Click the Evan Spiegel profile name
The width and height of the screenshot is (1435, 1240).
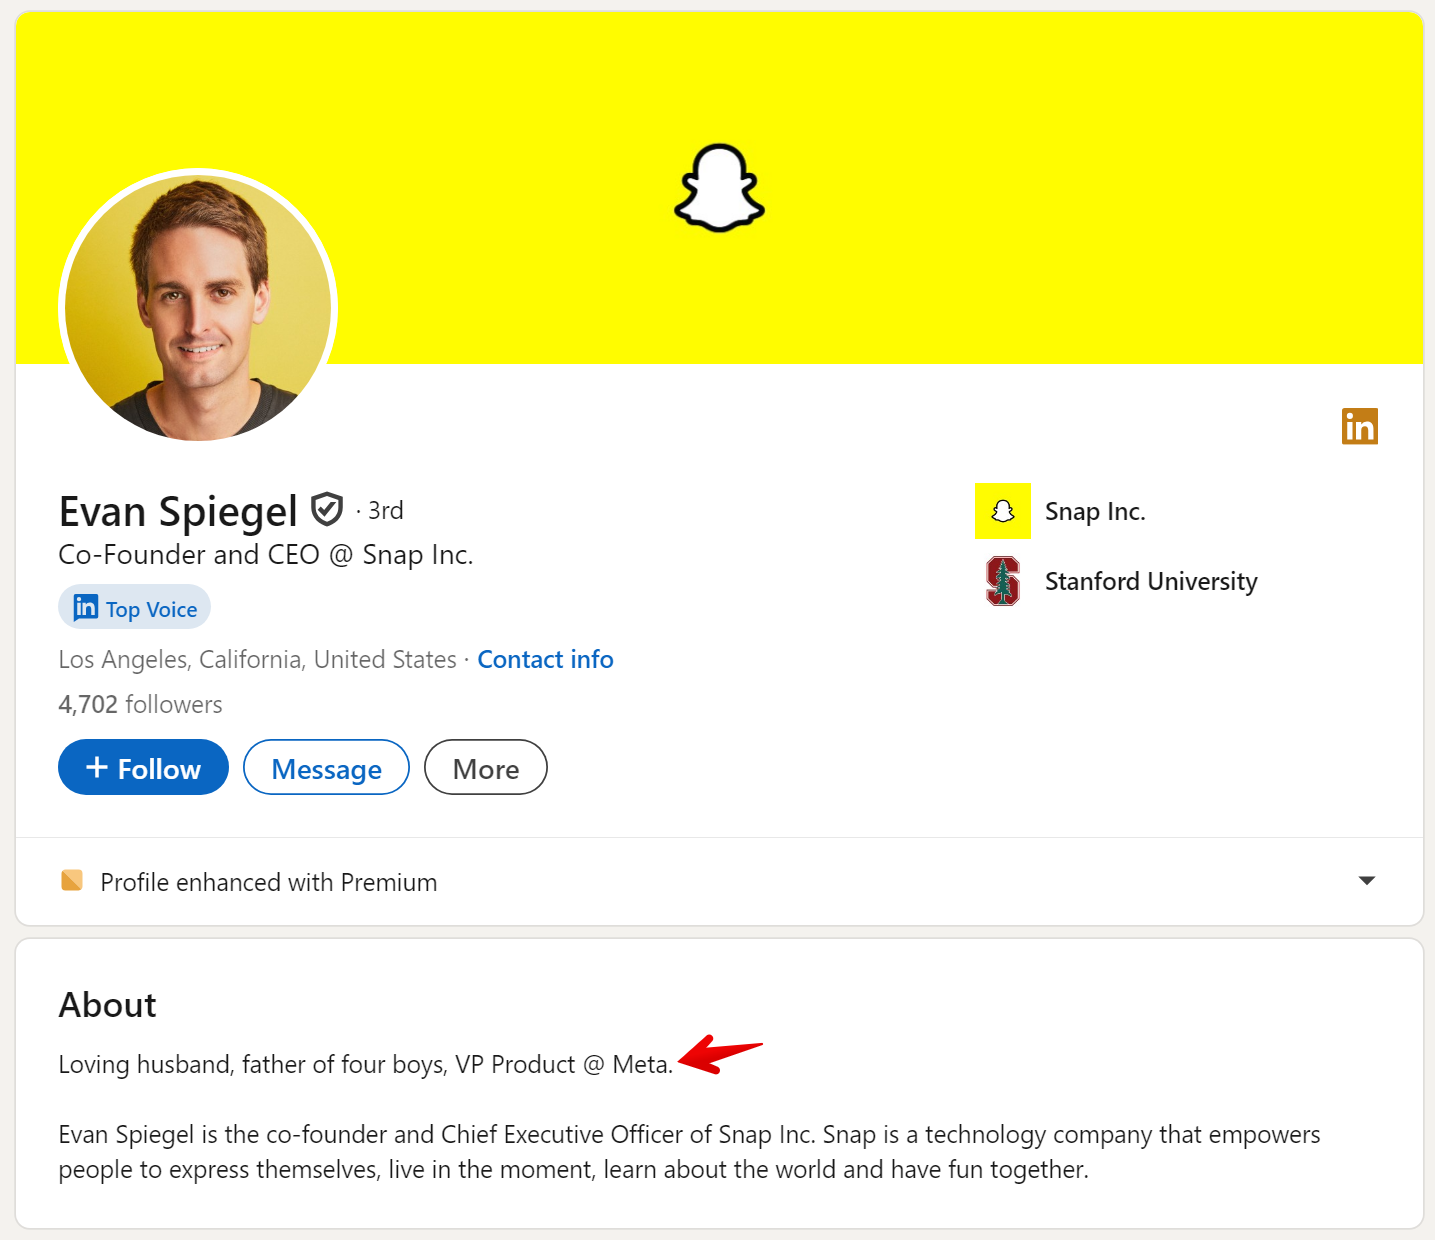(x=178, y=512)
